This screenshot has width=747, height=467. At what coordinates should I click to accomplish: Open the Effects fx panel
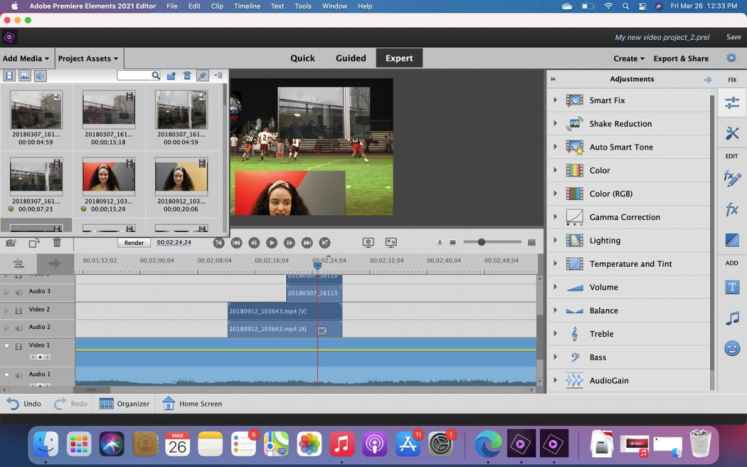tap(732, 209)
